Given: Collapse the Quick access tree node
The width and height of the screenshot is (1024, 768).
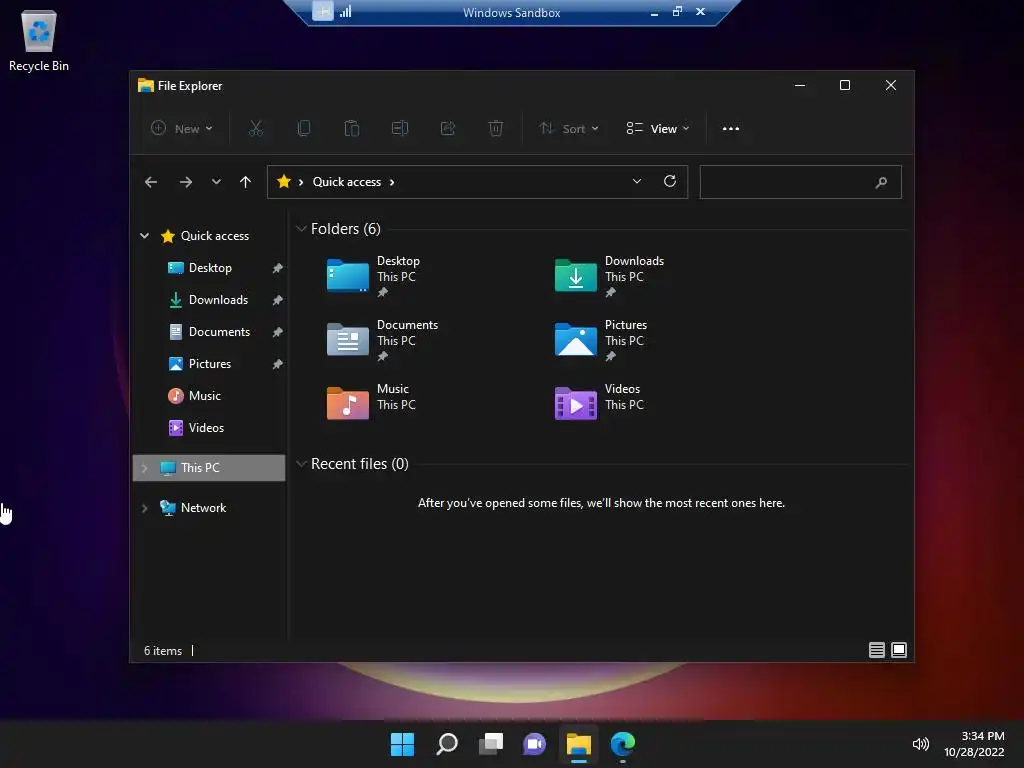Looking at the screenshot, I should point(144,236).
